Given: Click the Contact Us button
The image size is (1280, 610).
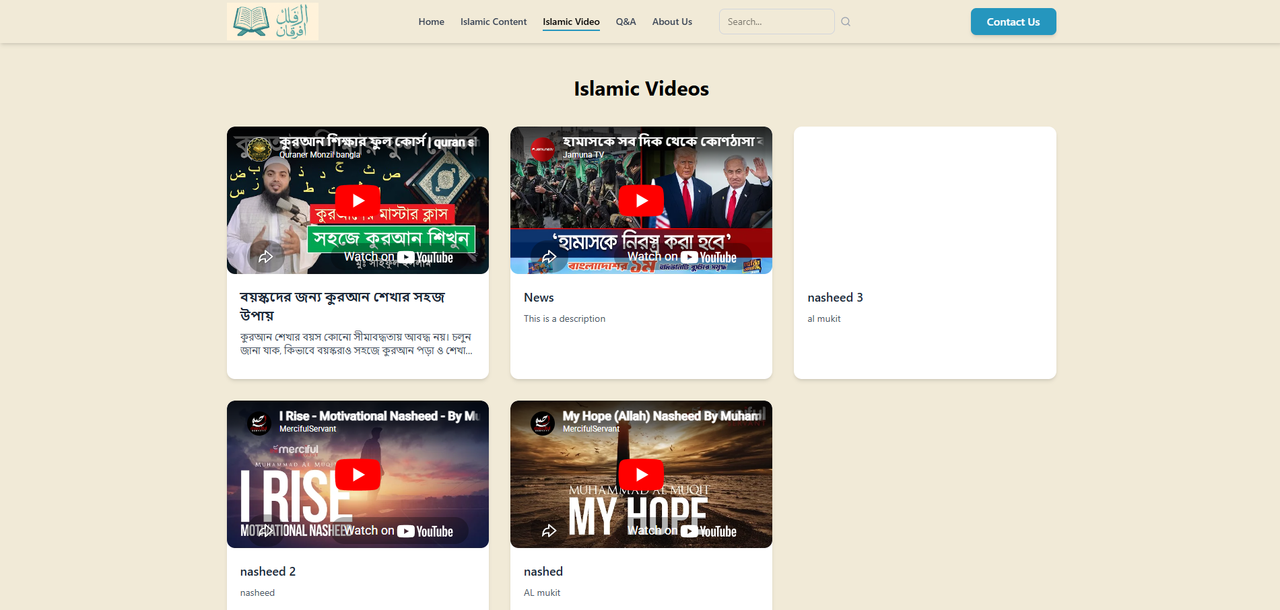Looking at the screenshot, I should [x=1013, y=22].
